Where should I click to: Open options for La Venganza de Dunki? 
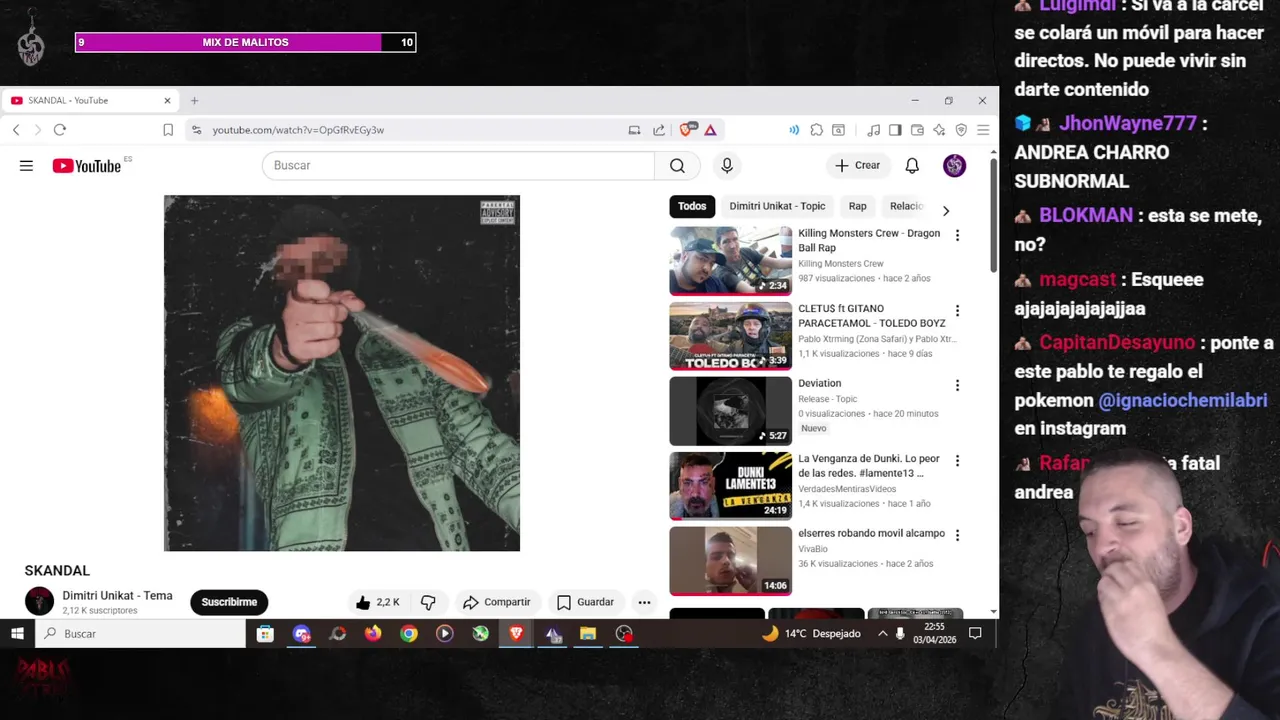(x=957, y=461)
